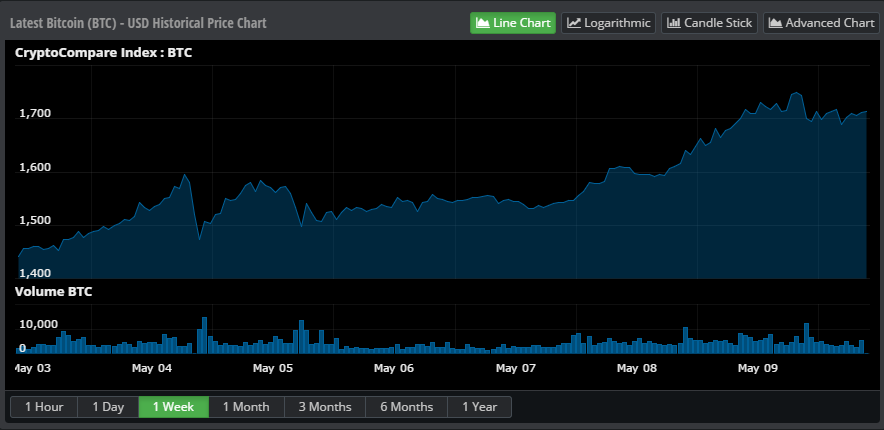Show the 3 Months price history
884x430 pixels.
(325, 407)
